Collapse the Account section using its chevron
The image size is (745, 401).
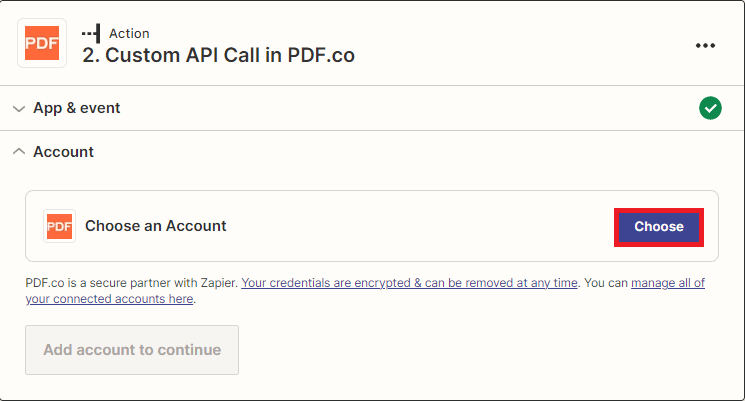coord(19,152)
